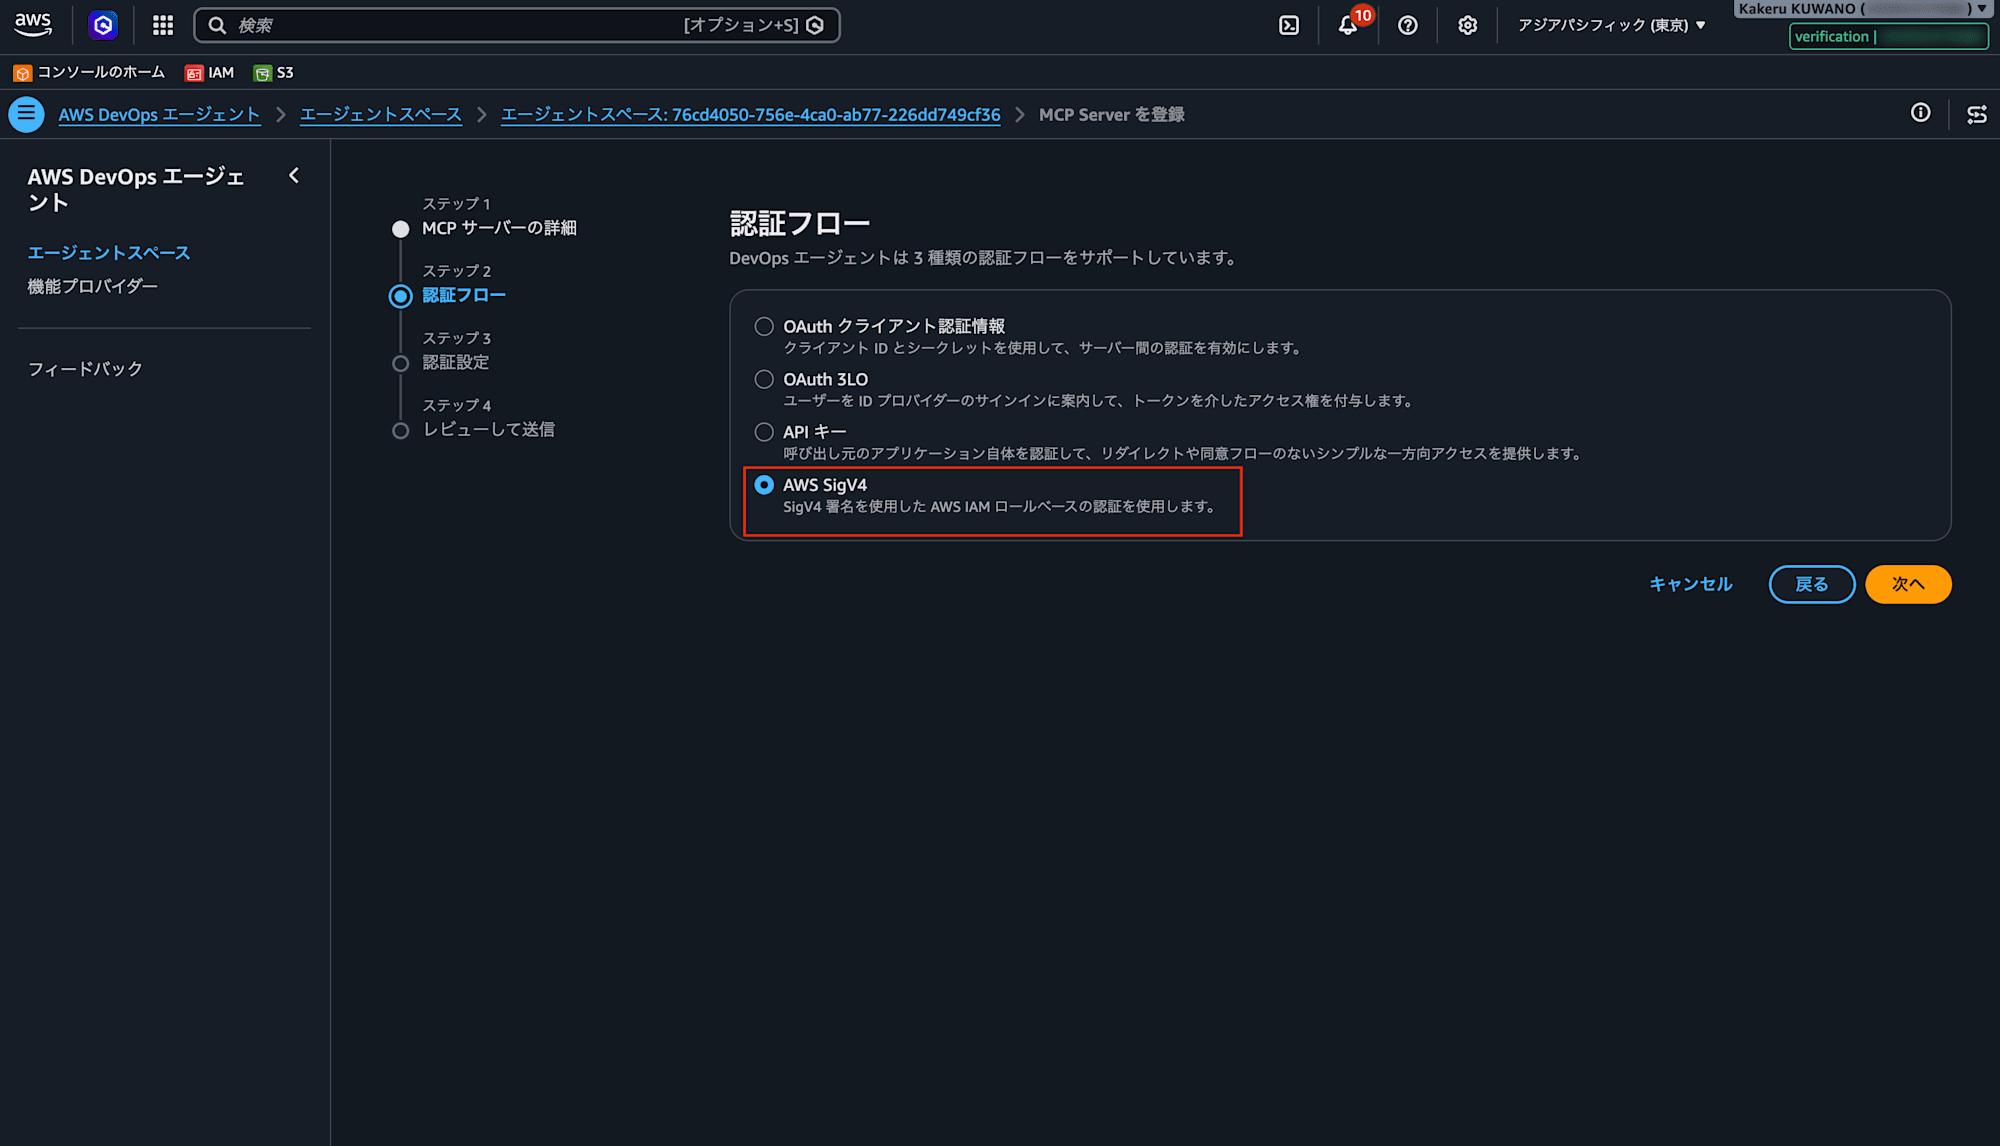Go to step 1 MCP サーバーの詳細
The width and height of the screenshot is (2000, 1146).
click(499, 228)
